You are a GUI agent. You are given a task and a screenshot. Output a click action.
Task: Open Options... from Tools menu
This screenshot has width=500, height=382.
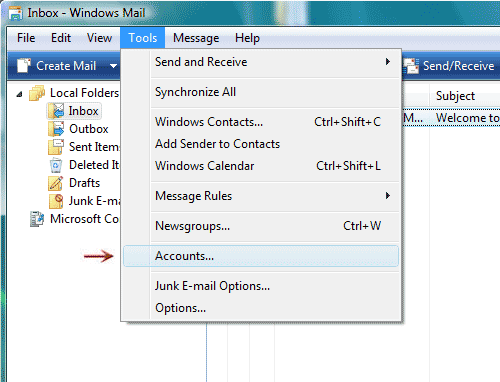(x=261, y=308)
